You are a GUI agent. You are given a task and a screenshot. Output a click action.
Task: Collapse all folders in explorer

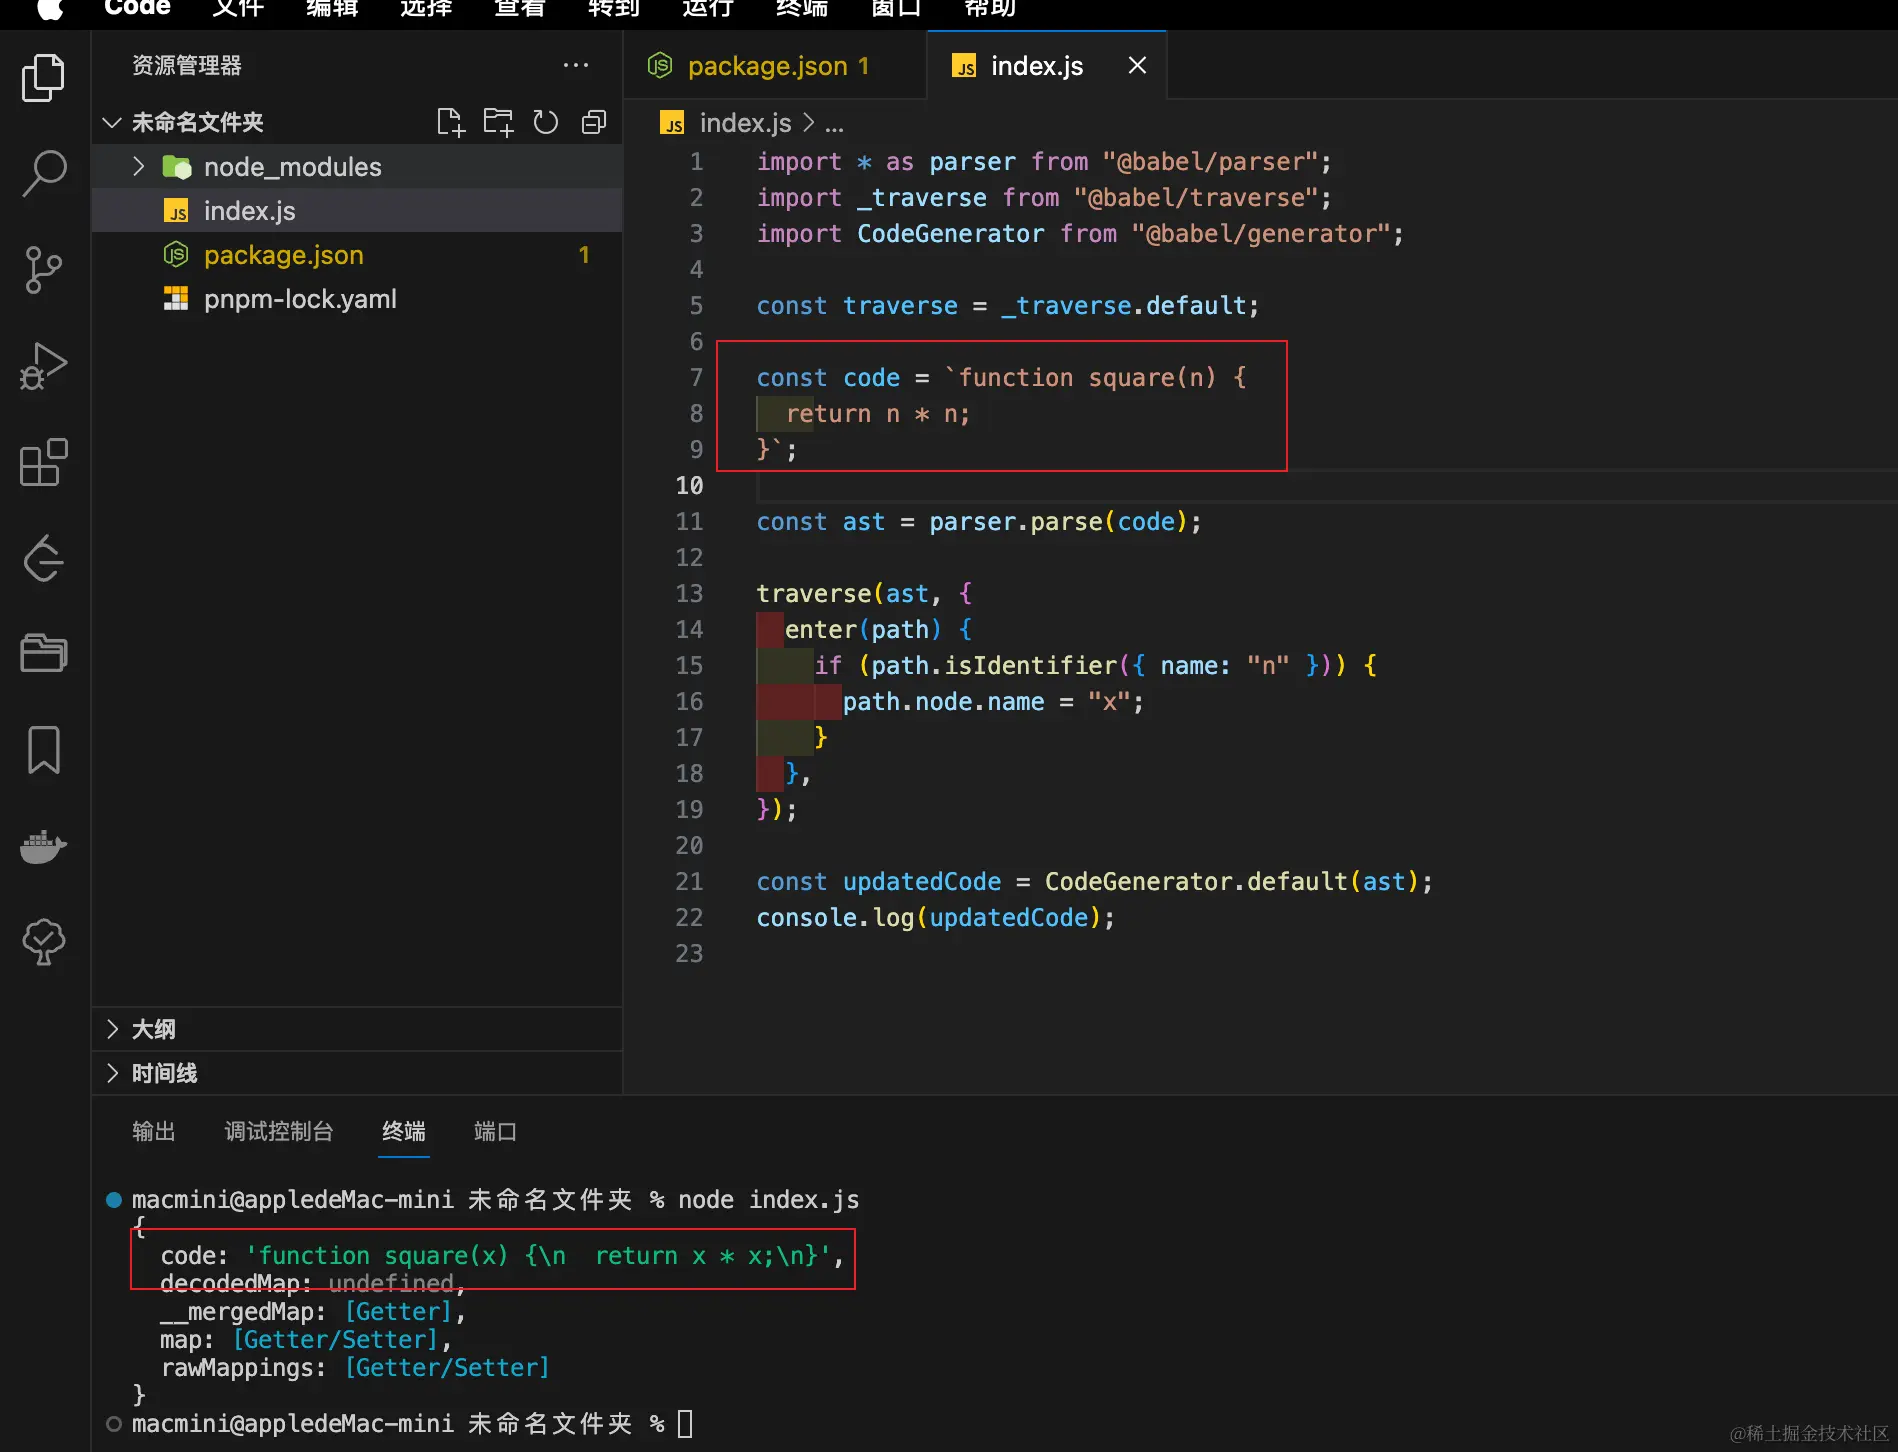594,122
